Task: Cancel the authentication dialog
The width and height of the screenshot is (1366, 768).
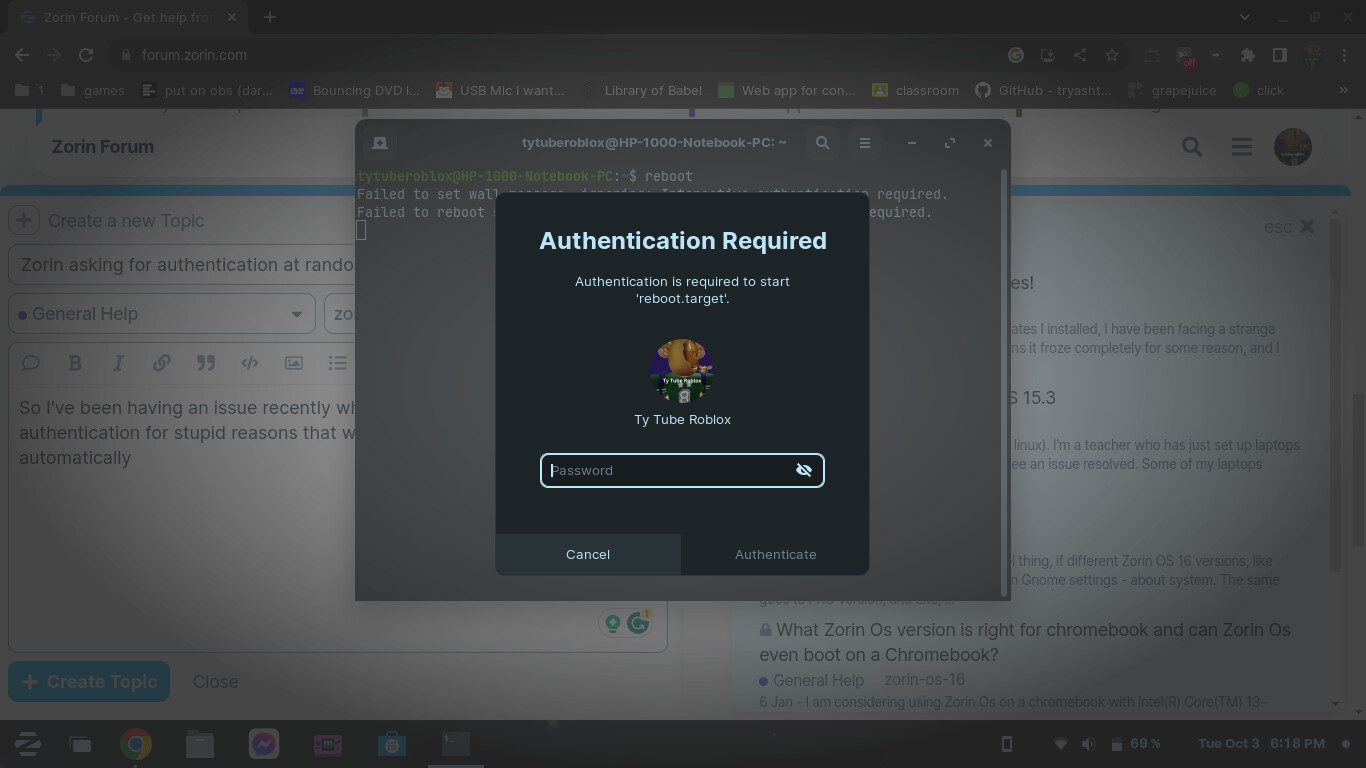Action: pyautogui.click(x=588, y=554)
